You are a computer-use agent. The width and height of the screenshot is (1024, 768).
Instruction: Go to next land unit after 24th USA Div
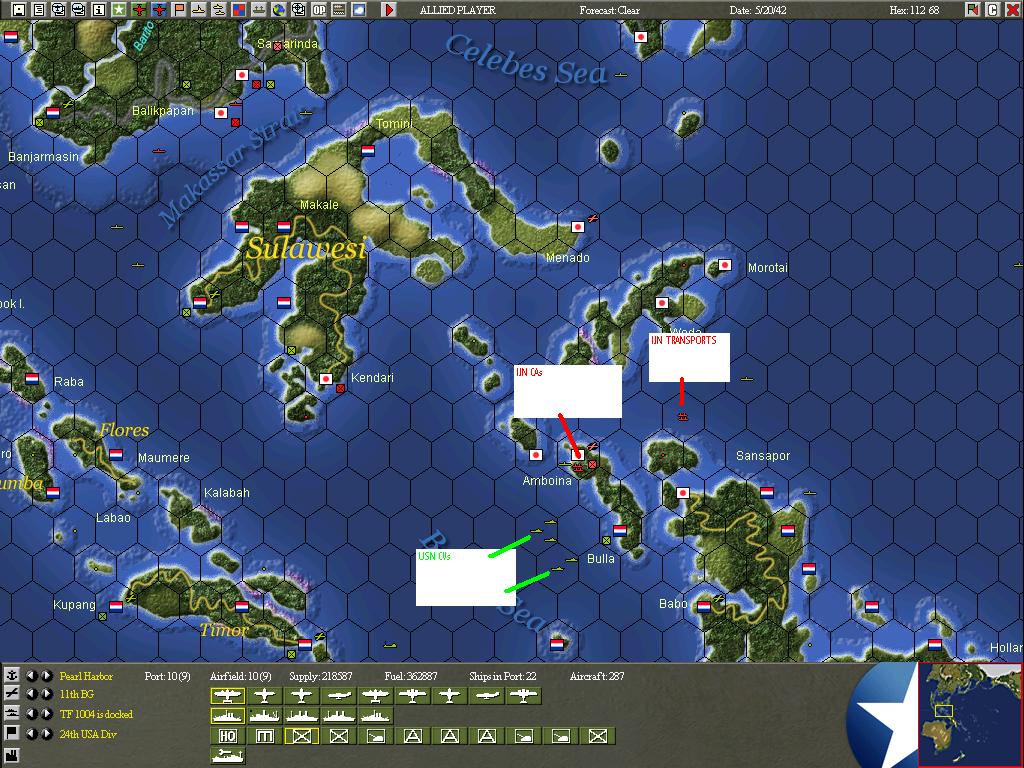46,733
